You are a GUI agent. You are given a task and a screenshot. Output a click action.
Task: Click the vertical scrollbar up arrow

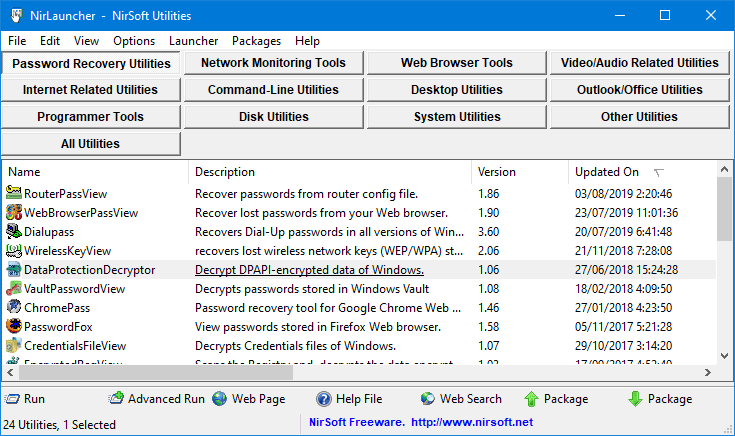724,169
